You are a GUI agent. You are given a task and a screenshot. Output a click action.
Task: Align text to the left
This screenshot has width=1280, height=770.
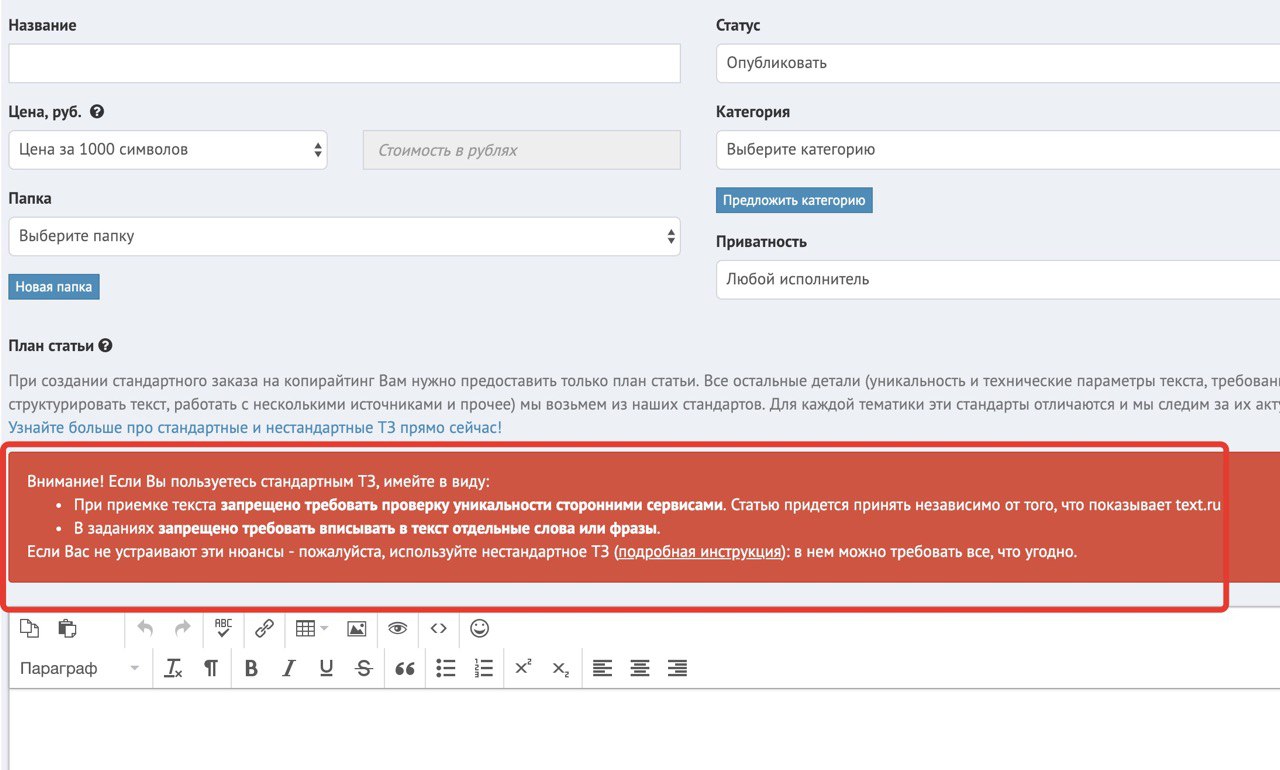click(602, 668)
